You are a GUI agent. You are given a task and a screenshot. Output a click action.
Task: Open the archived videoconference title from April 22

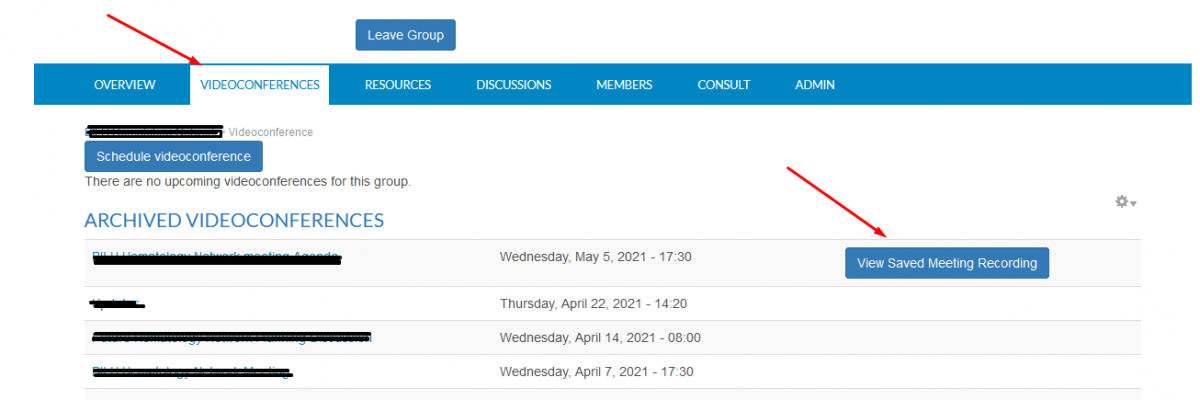[118, 302]
